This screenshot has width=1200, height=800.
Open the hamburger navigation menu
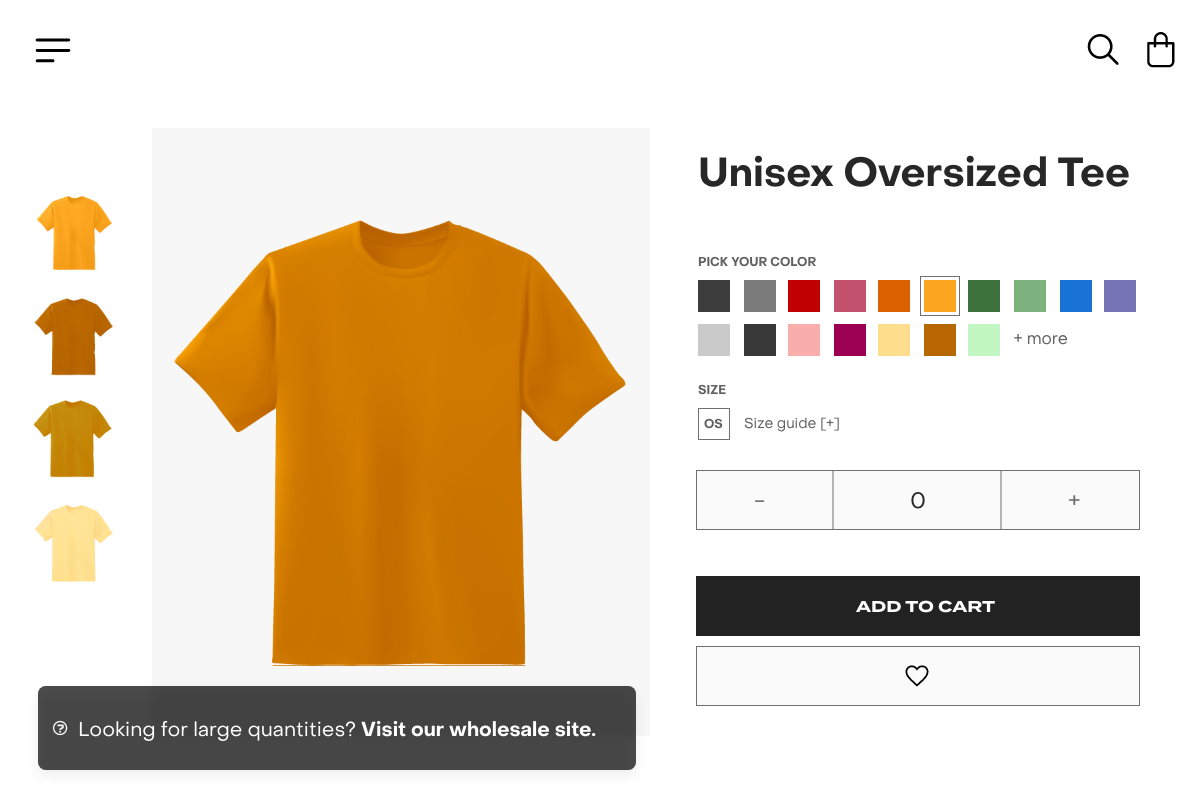[x=53, y=50]
